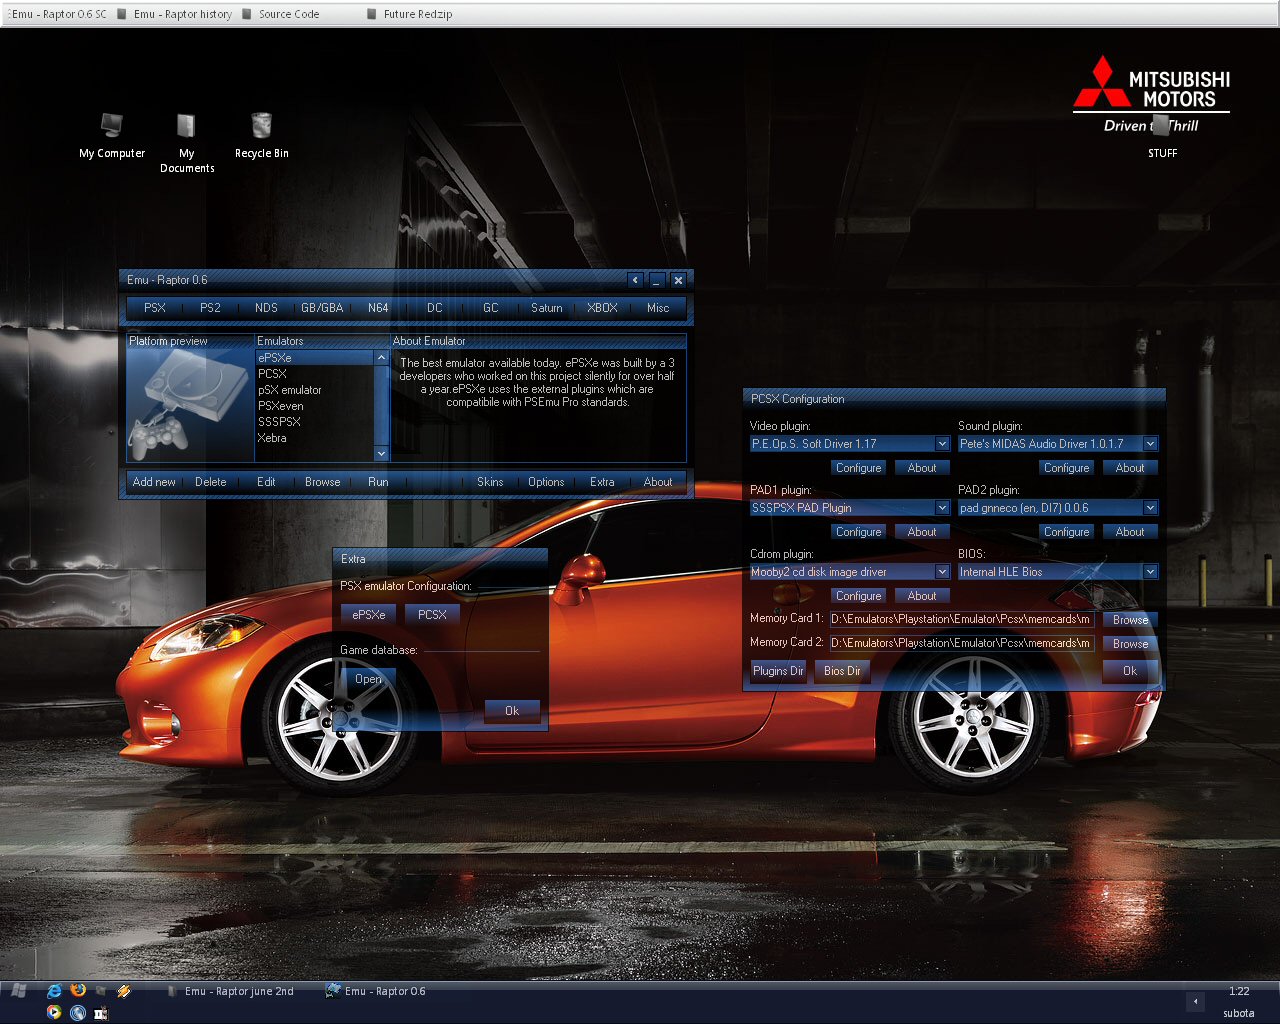1280x1024 pixels.
Task: Select PCSX in the Emulators list
Action: click(315, 374)
